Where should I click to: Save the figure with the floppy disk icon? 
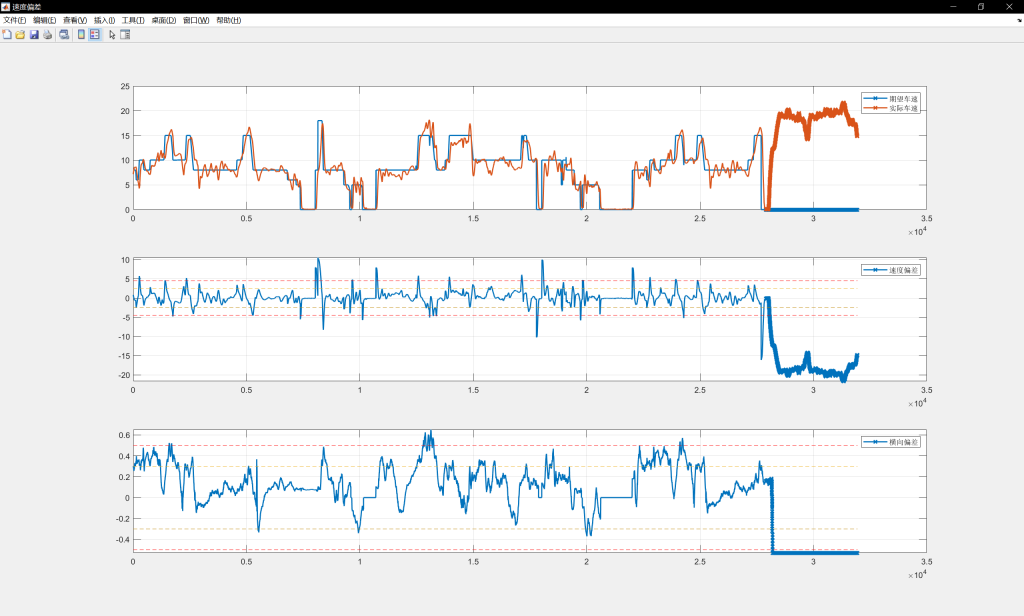click(33, 34)
